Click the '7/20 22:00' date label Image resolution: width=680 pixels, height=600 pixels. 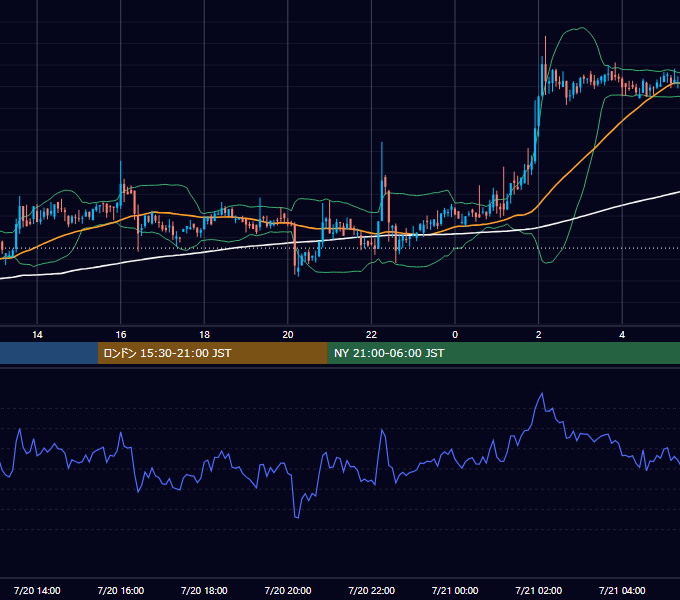(371, 590)
